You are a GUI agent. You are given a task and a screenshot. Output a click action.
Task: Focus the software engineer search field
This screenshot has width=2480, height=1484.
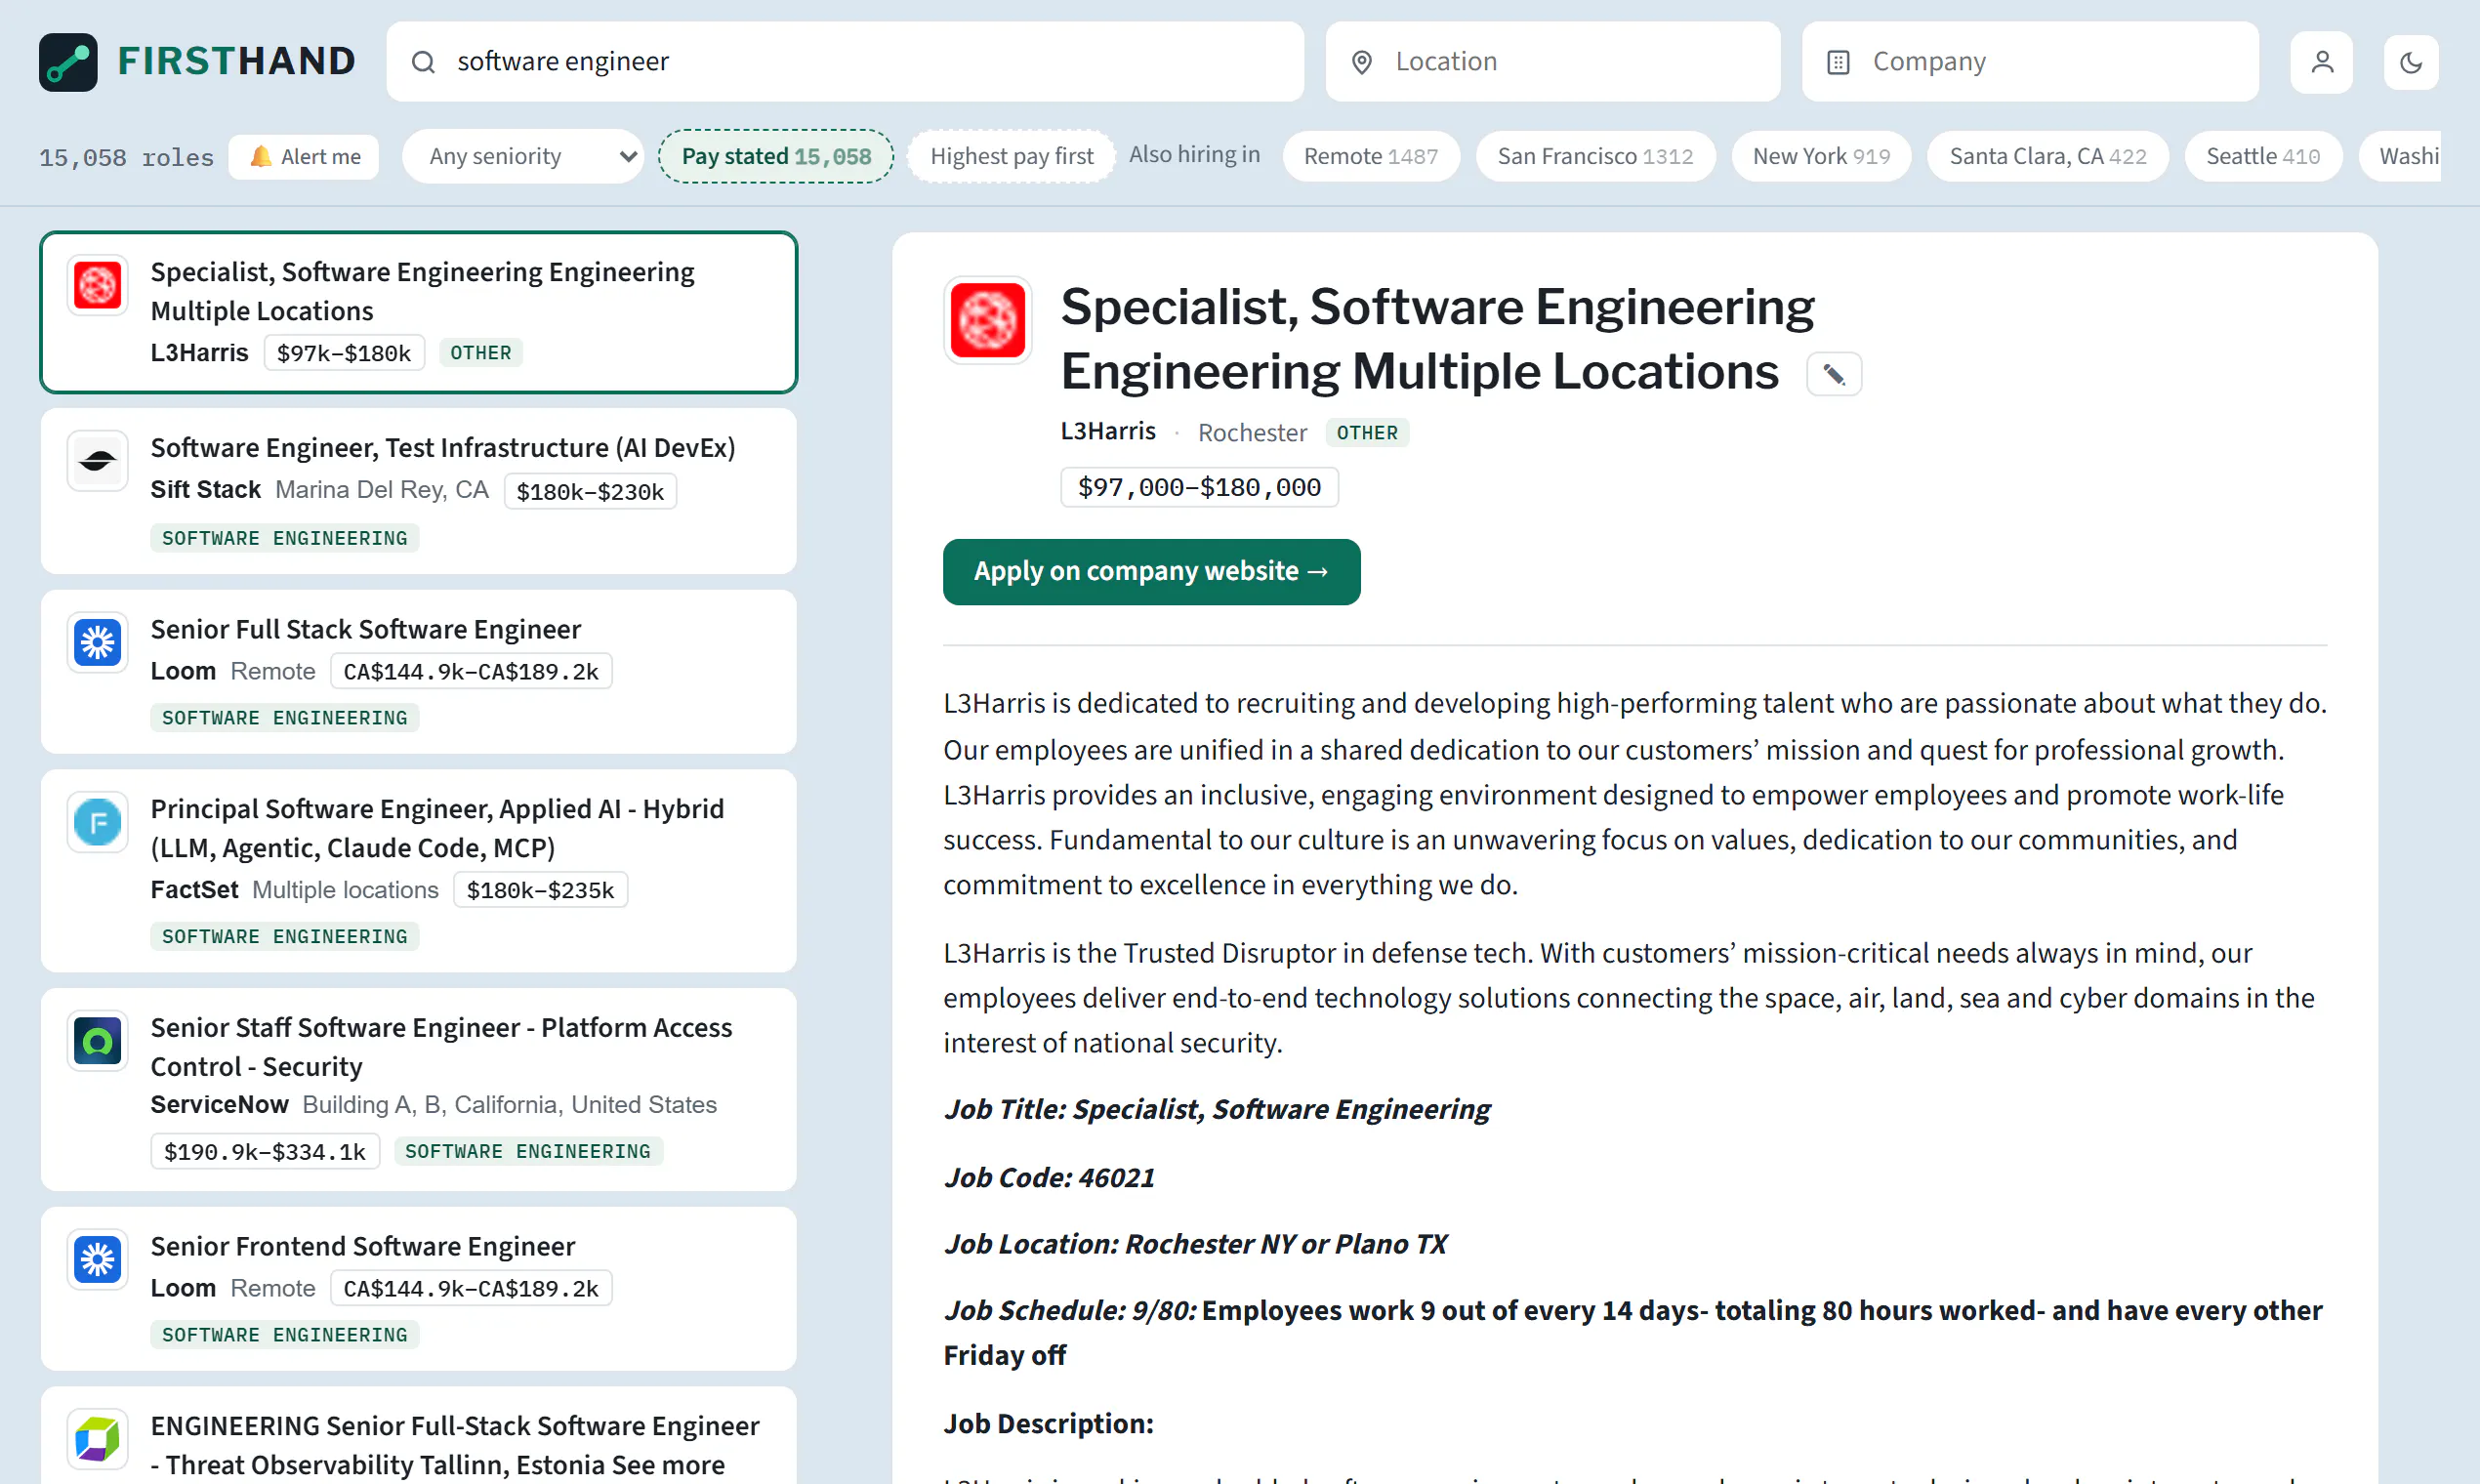point(845,62)
